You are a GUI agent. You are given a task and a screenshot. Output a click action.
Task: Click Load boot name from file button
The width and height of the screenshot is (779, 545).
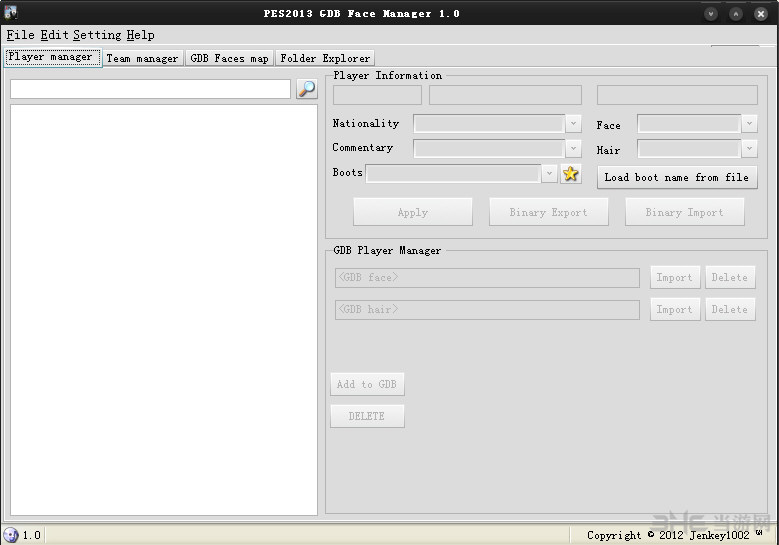pos(677,177)
